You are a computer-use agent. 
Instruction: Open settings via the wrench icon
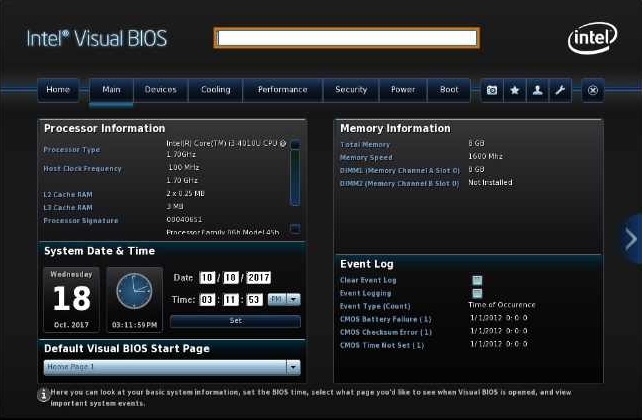point(560,90)
